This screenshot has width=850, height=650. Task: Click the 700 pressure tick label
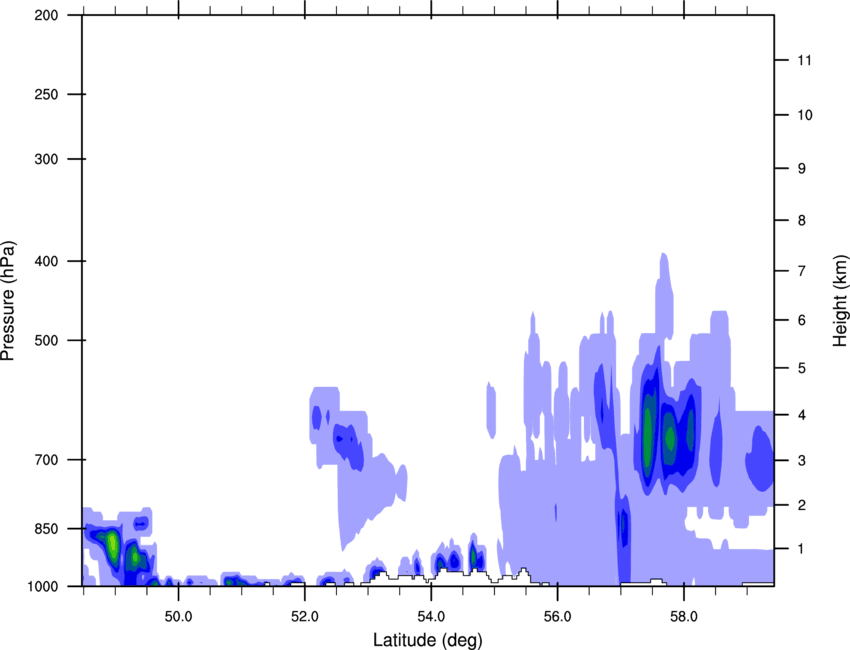[x=46, y=460]
